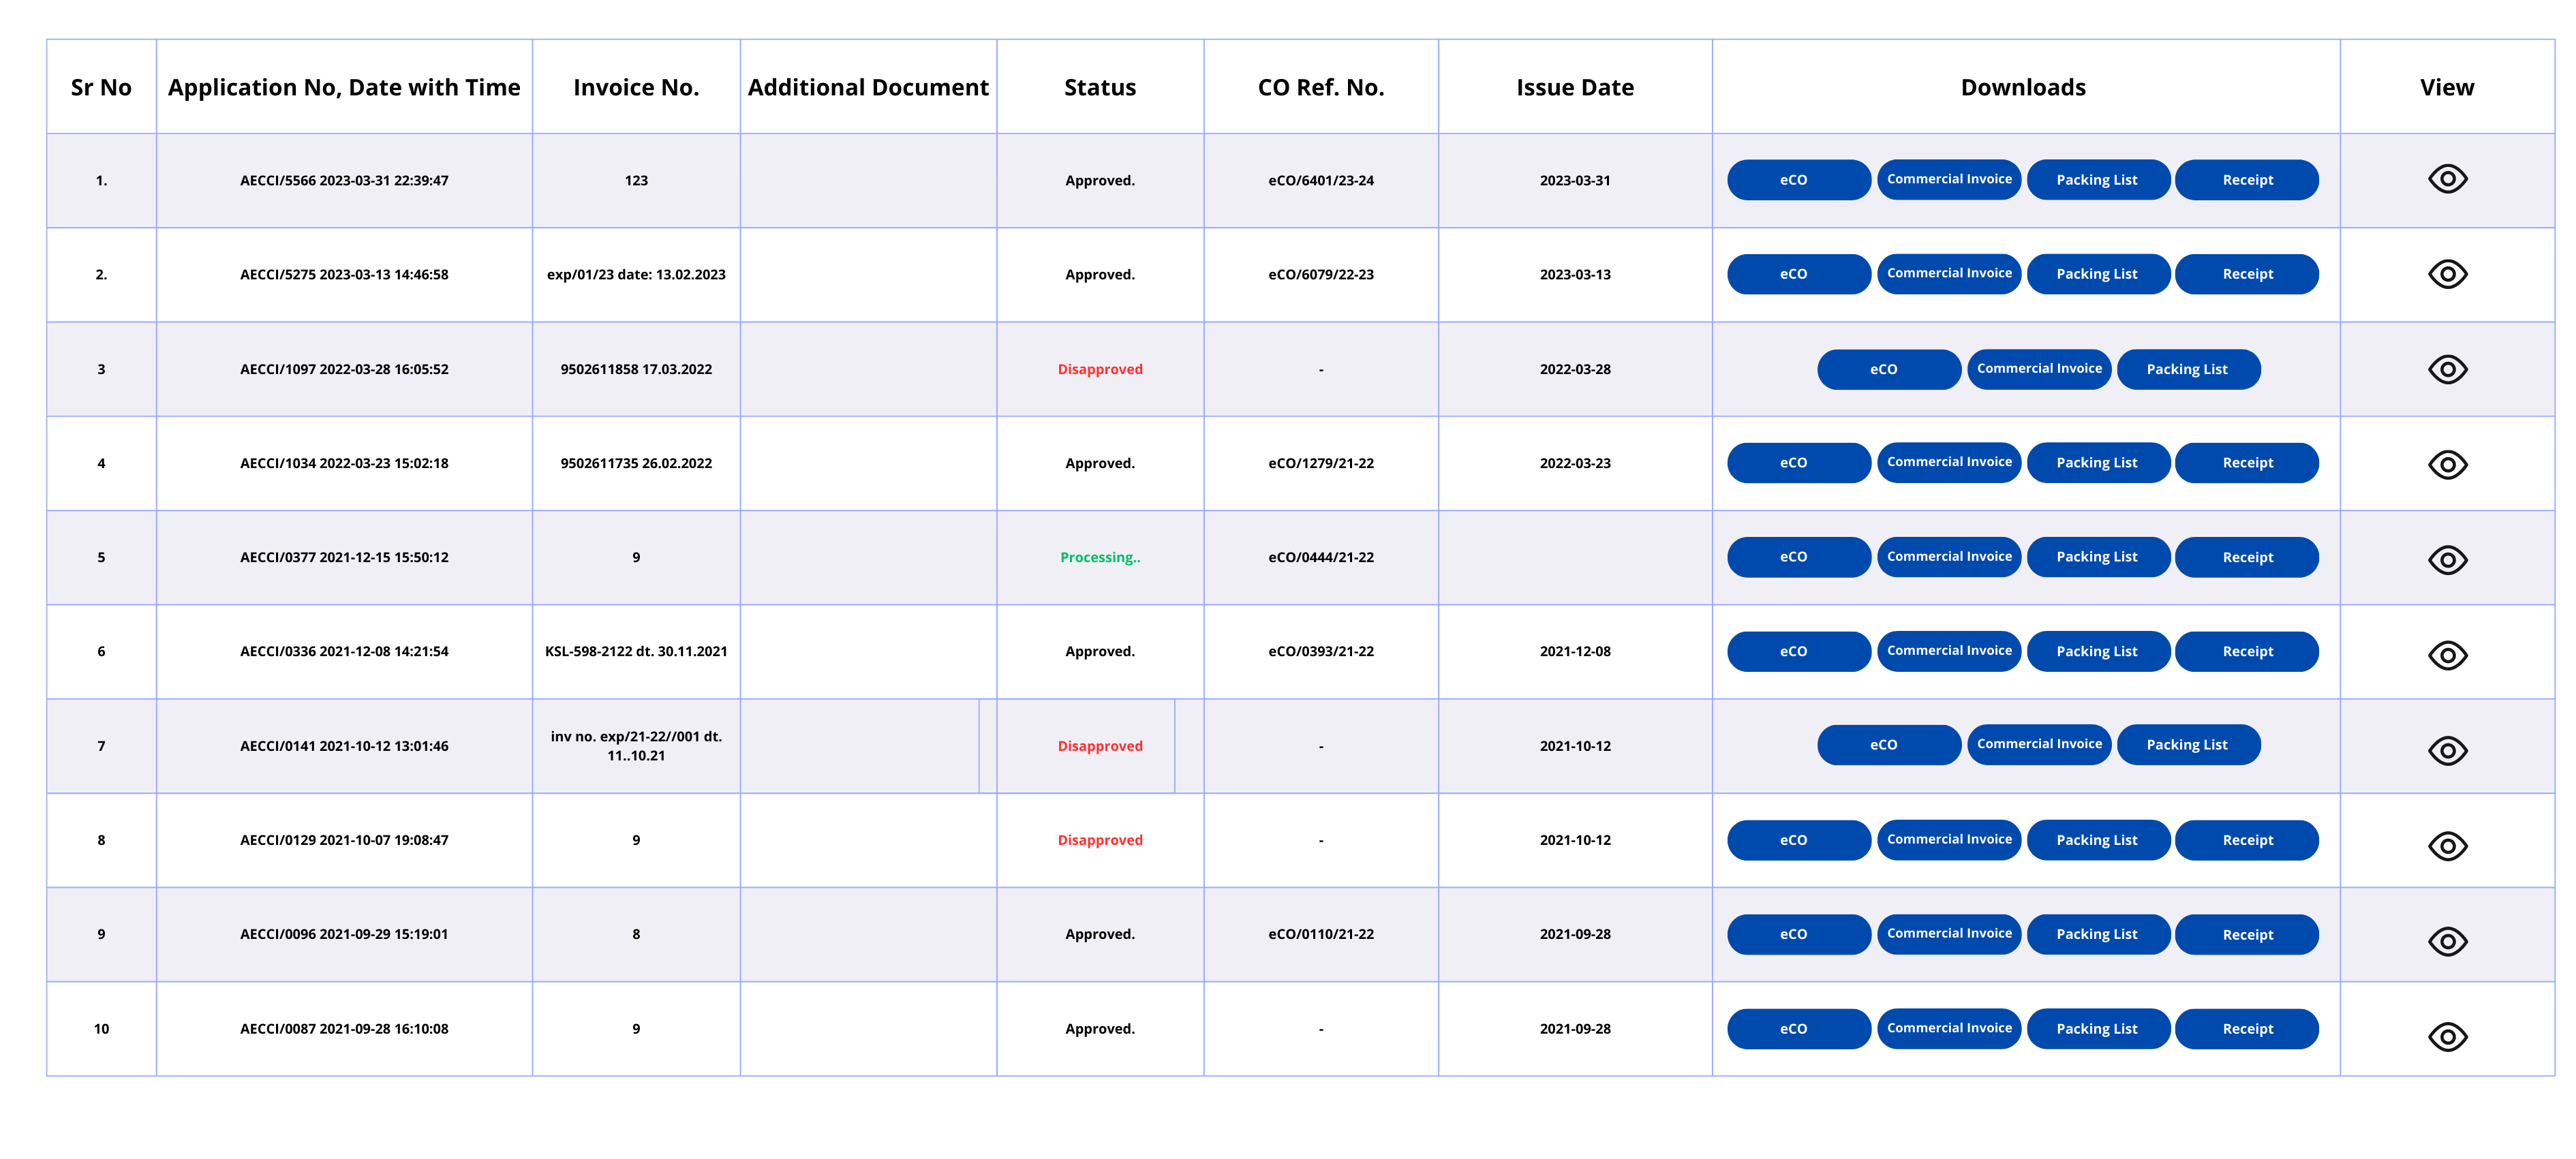View details of disapproved application AECCI/1097
Screen dimensions: 2576x1159
point(2446,369)
